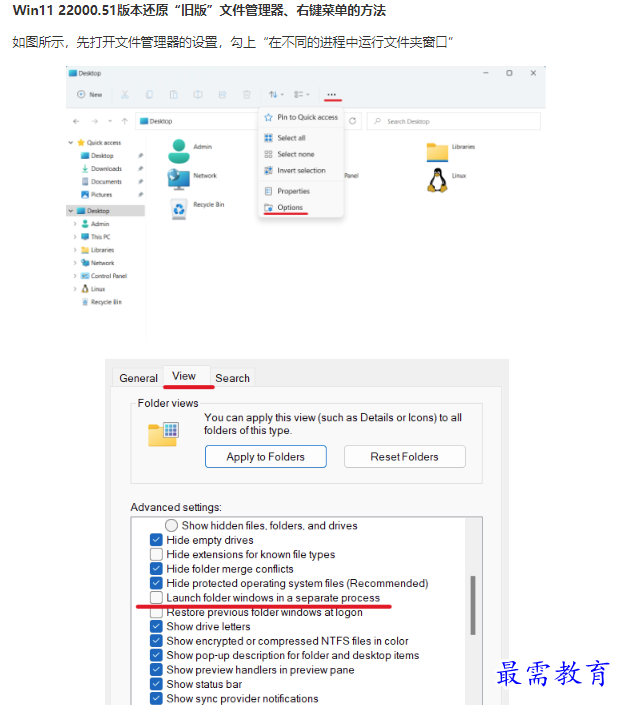Click the folder views icon

(164, 434)
